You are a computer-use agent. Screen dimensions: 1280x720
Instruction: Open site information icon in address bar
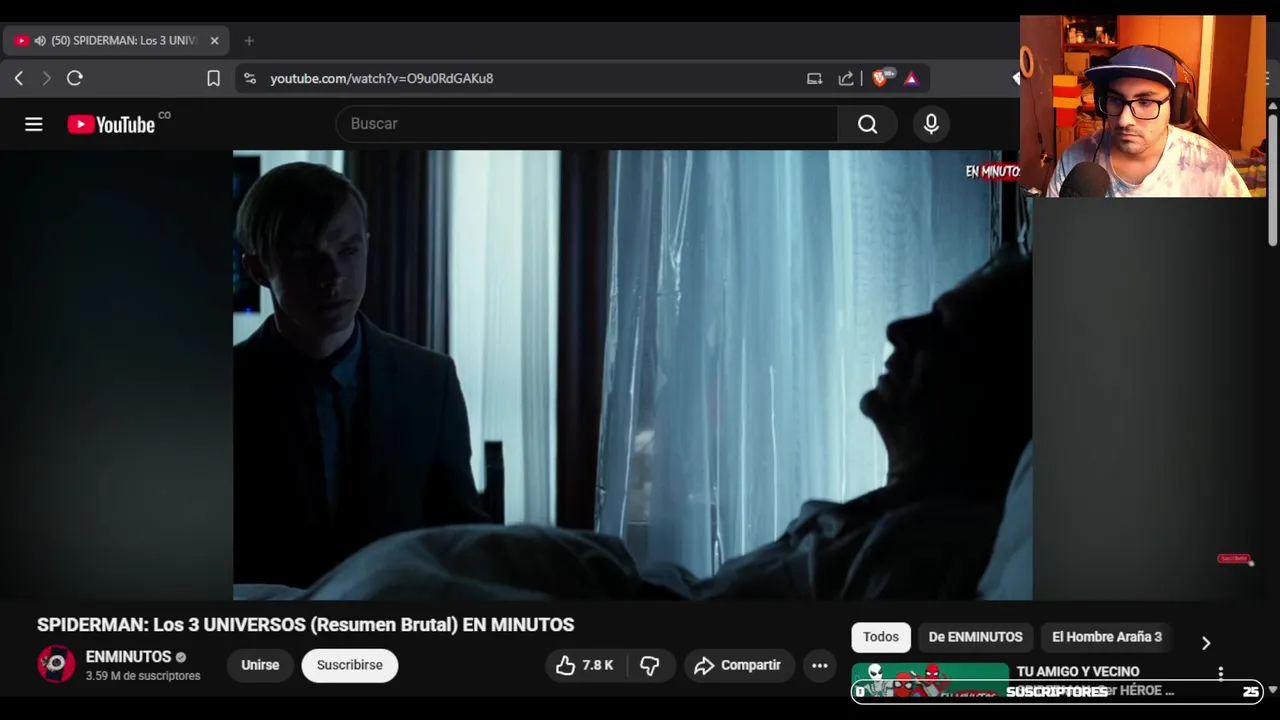(250, 78)
